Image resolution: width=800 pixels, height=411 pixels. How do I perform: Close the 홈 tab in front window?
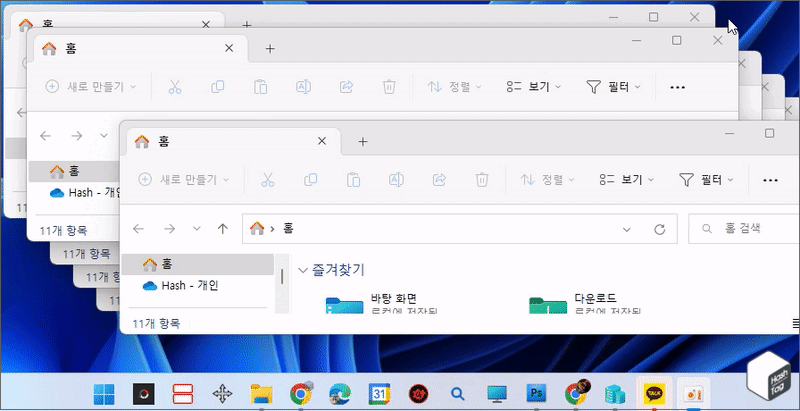[321, 141]
